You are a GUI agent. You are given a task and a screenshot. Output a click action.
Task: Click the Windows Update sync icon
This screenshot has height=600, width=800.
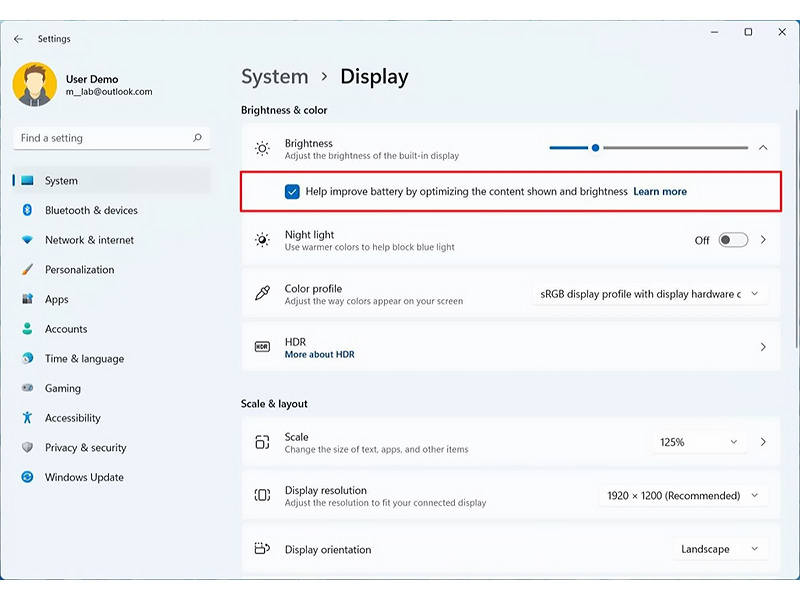click(28, 477)
